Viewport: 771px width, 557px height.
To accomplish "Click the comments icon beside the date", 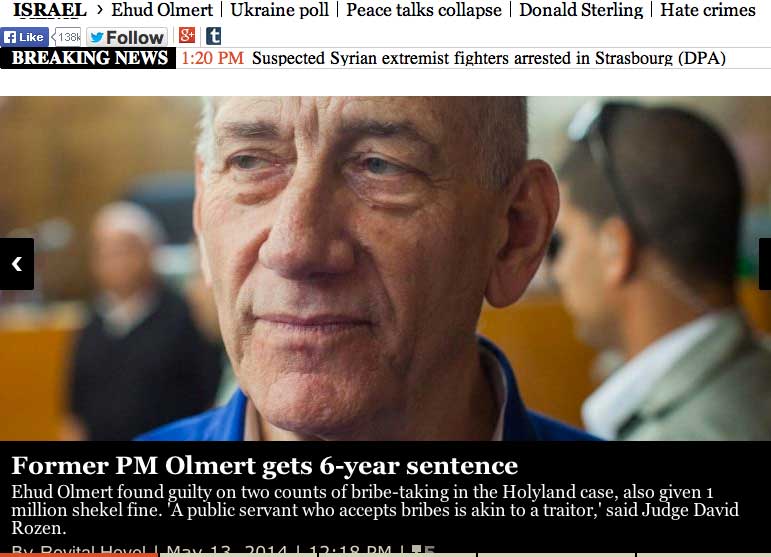I will click(423, 550).
